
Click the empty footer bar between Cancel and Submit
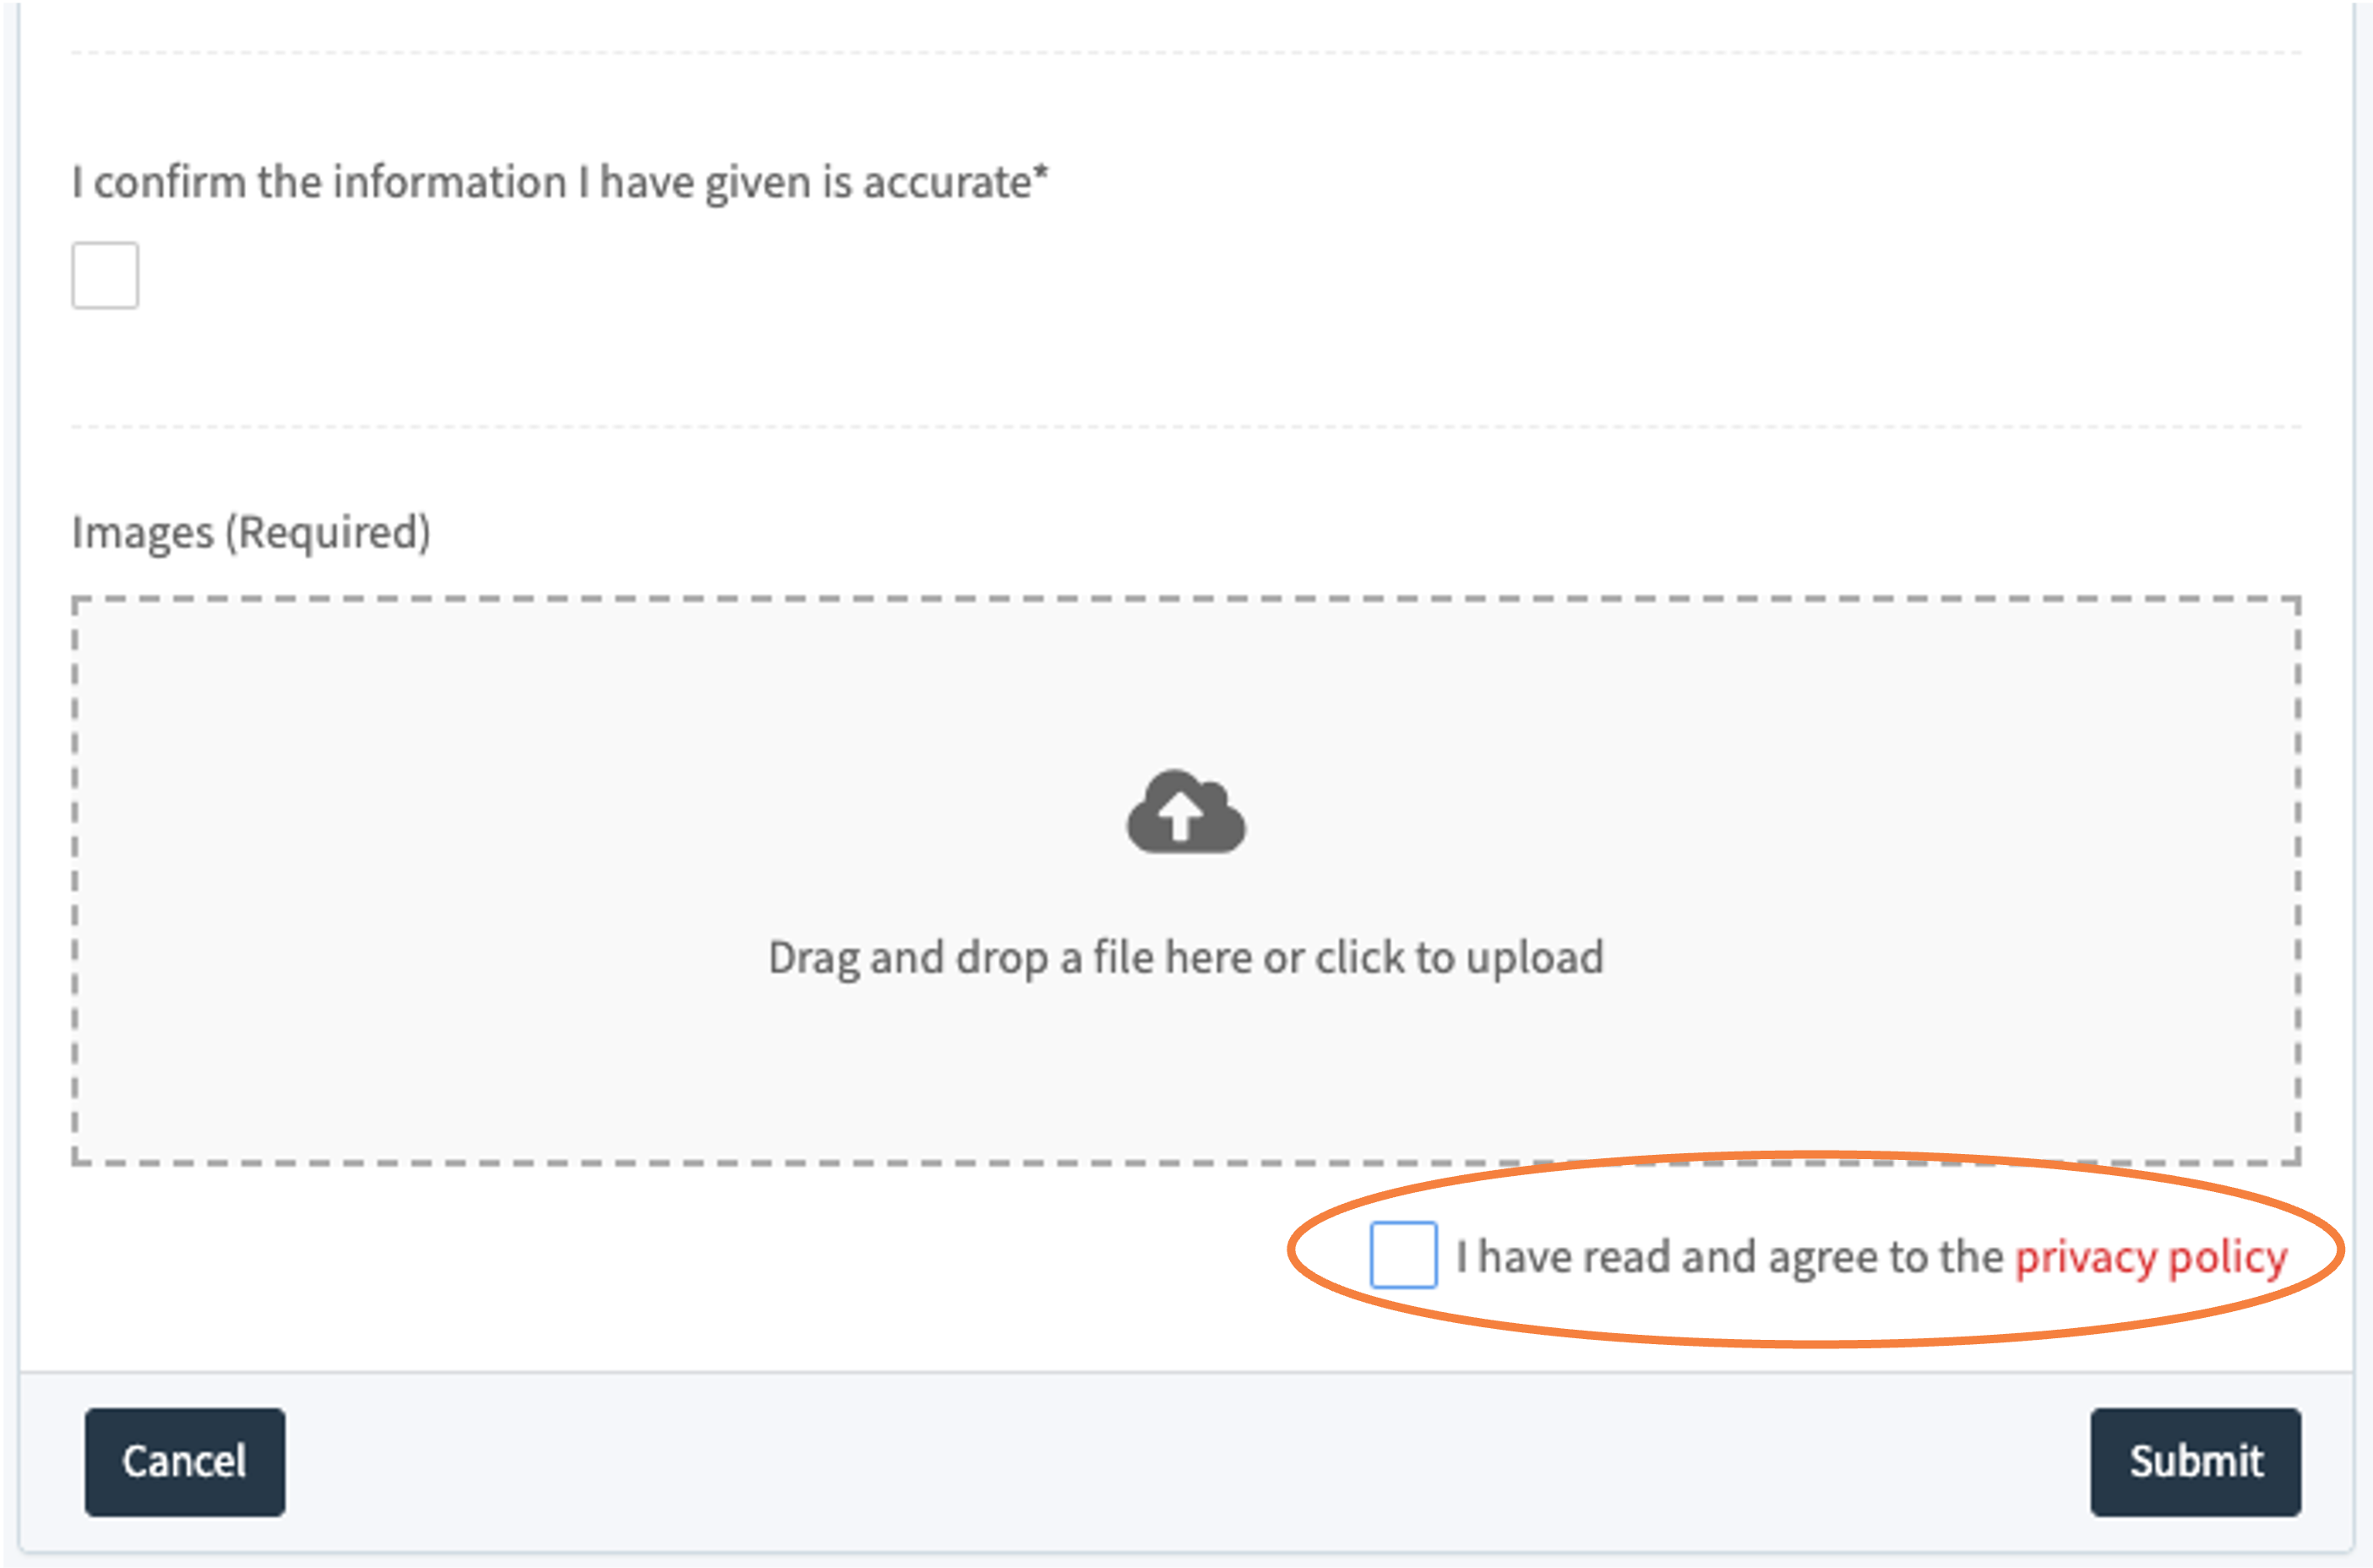(1187, 1462)
